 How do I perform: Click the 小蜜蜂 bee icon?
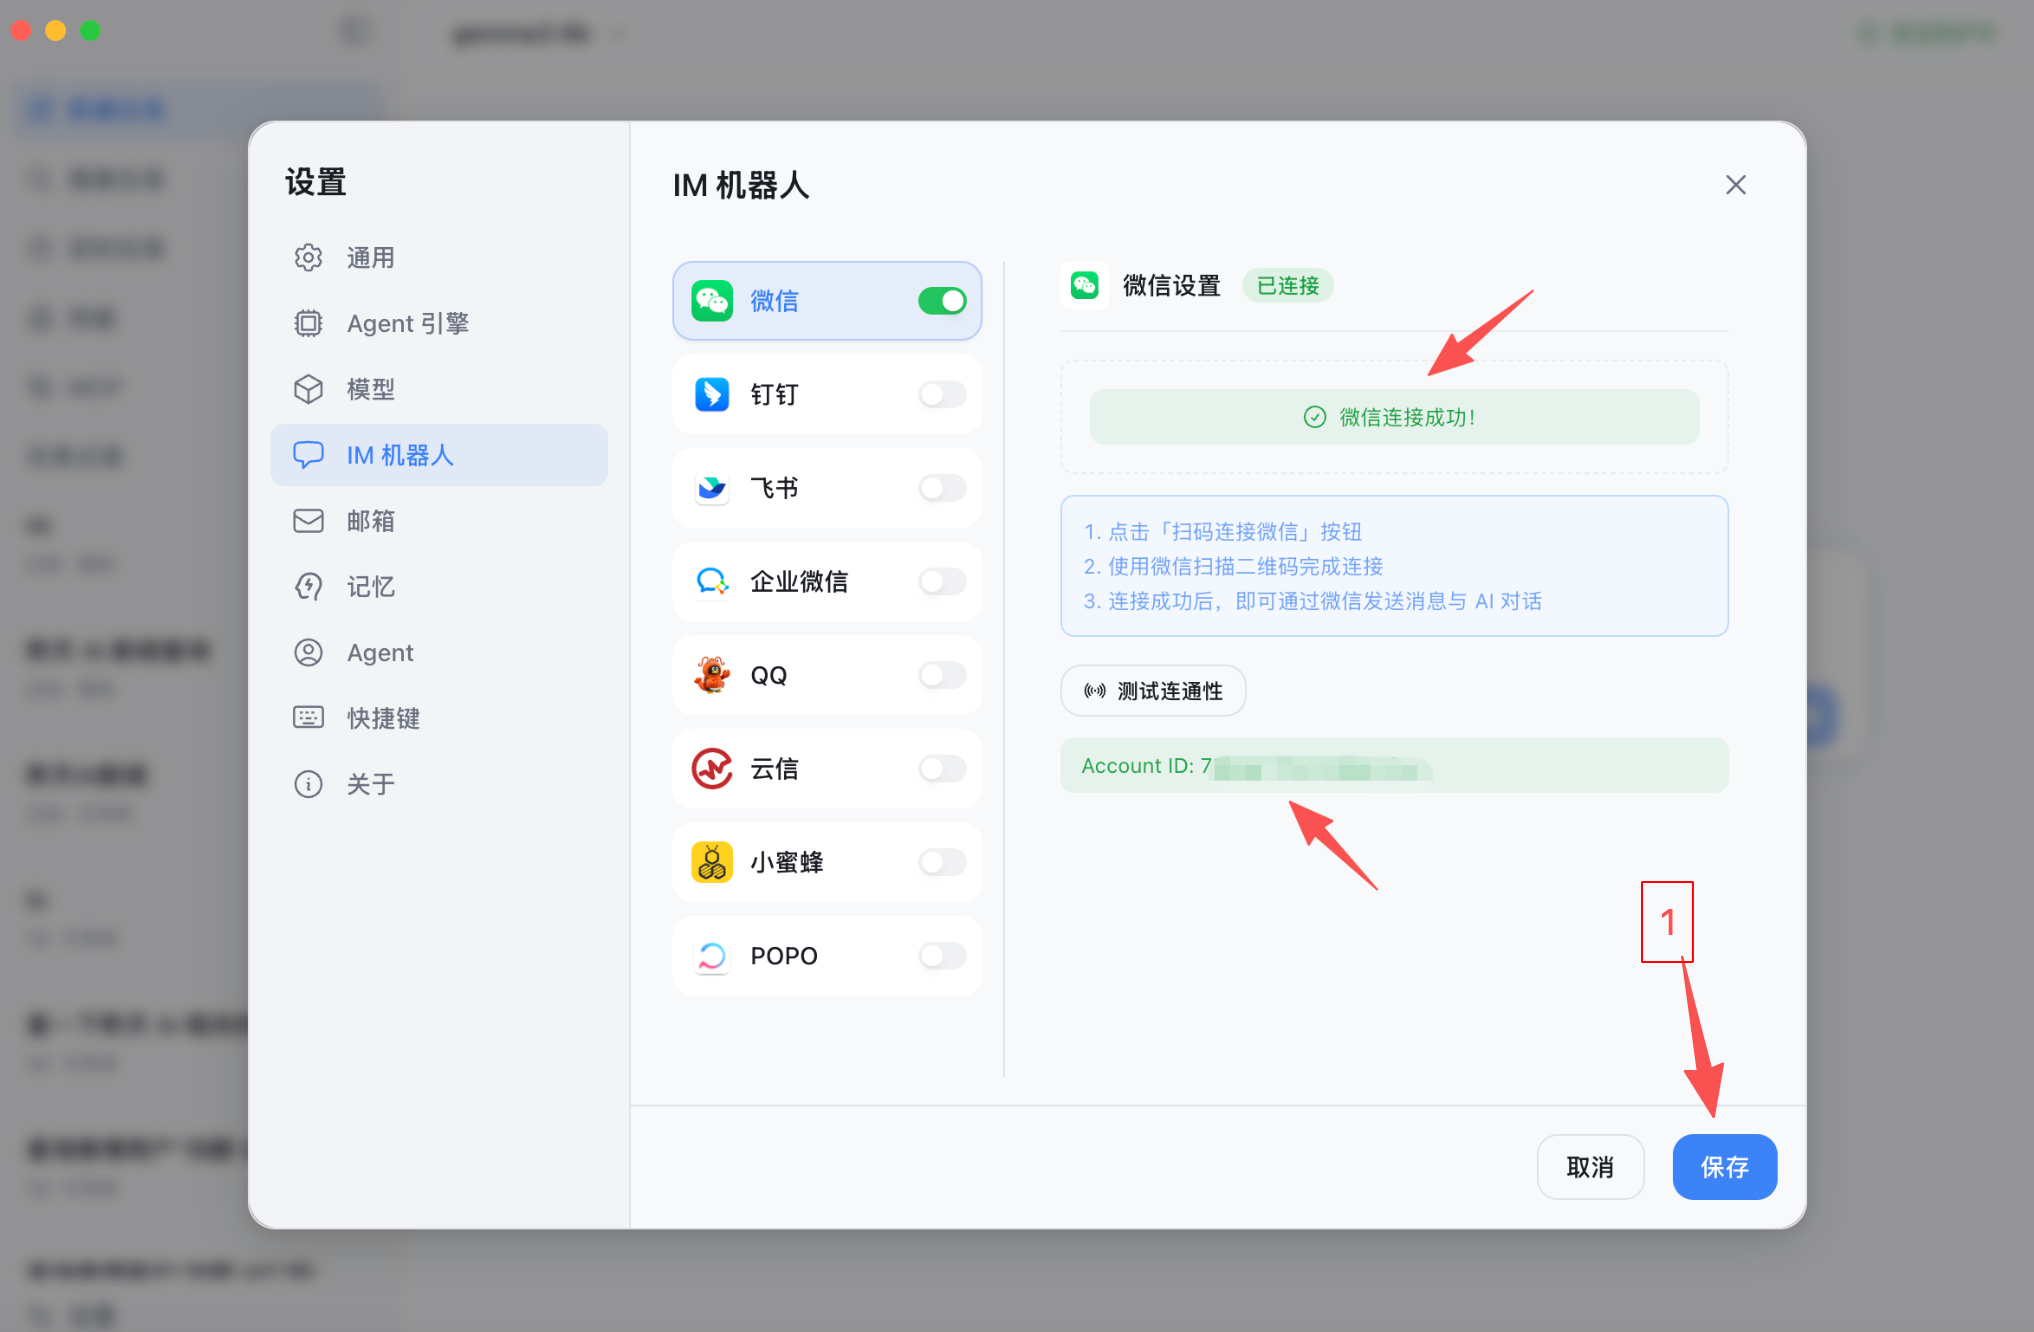click(711, 862)
